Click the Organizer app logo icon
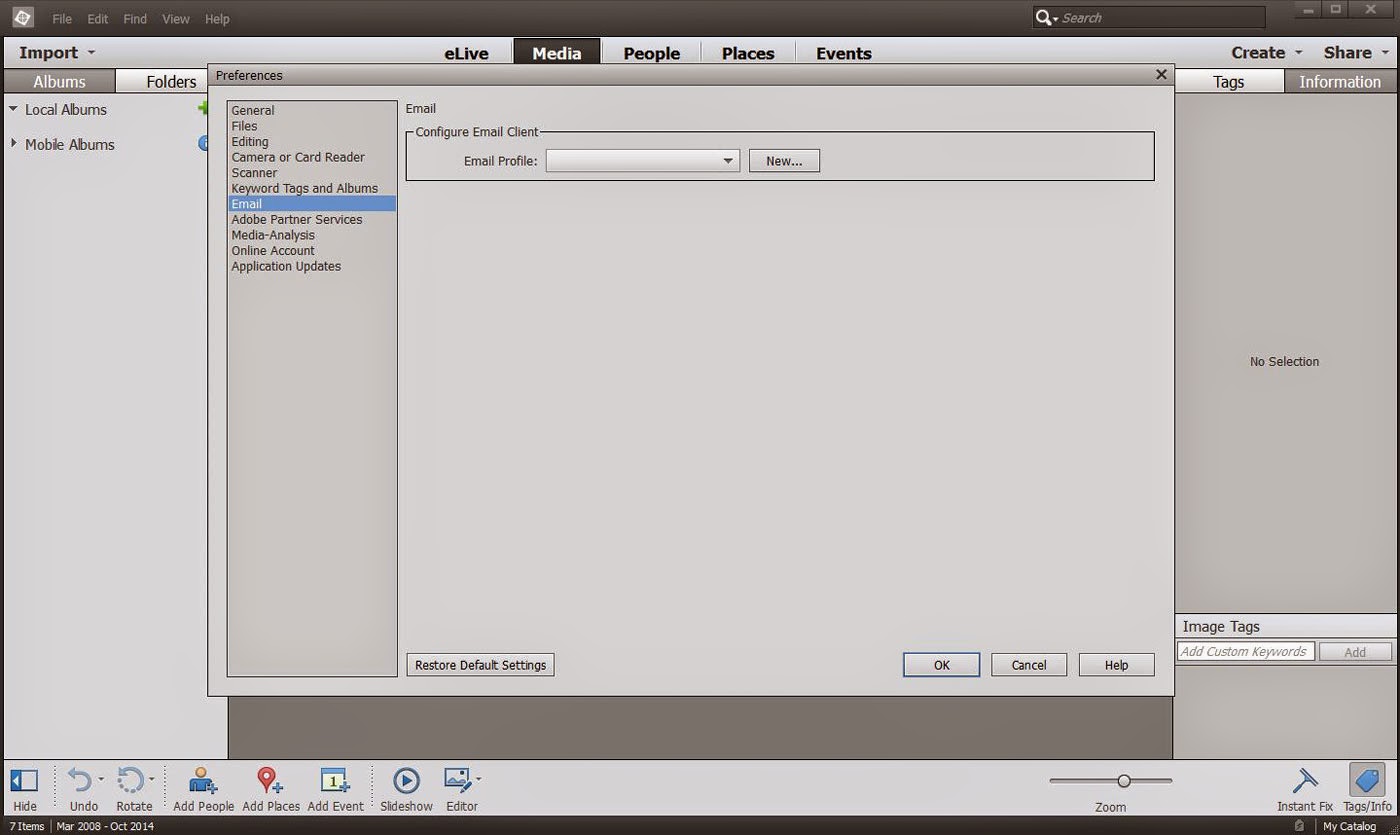The width and height of the screenshot is (1400, 835). tap(22, 18)
